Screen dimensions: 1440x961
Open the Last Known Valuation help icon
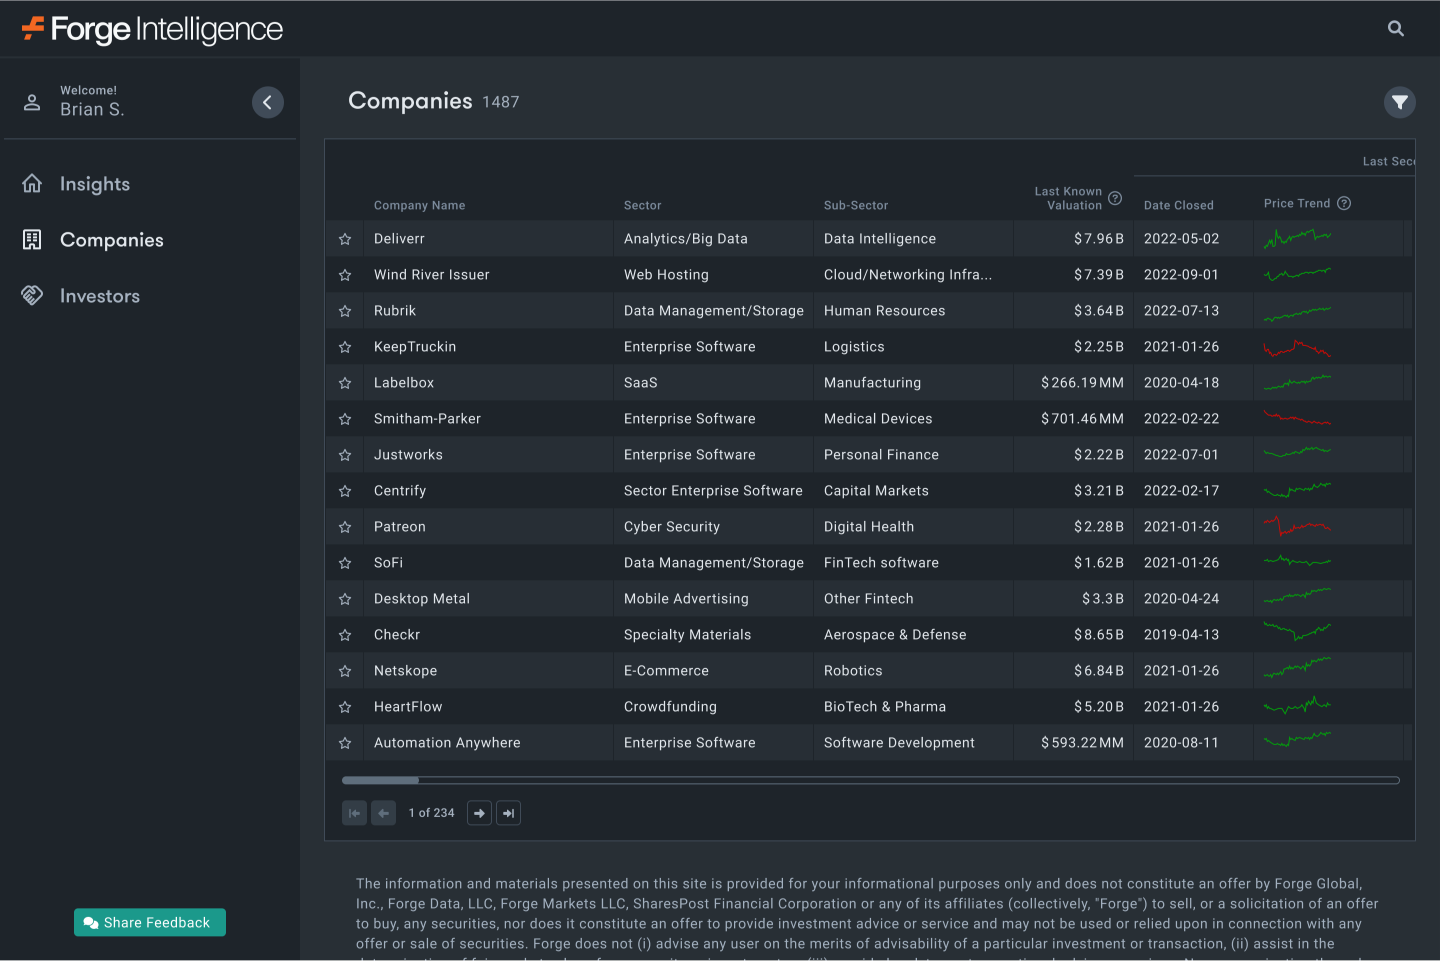1115,198
